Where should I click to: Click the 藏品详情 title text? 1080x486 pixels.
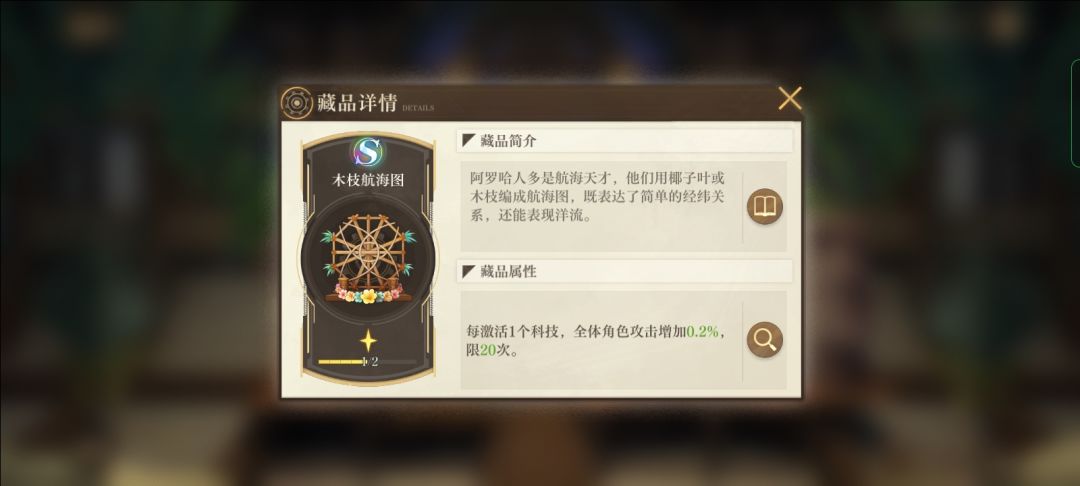pyautogui.click(x=357, y=103)
